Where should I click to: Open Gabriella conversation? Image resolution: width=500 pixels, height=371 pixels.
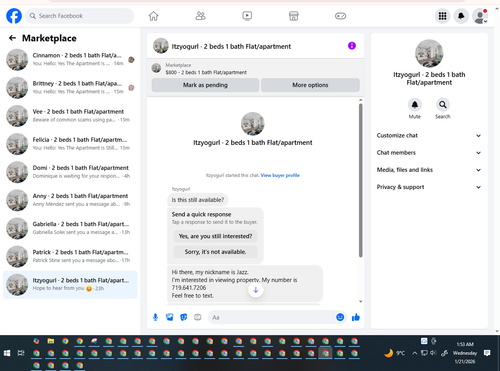[70, 228]
